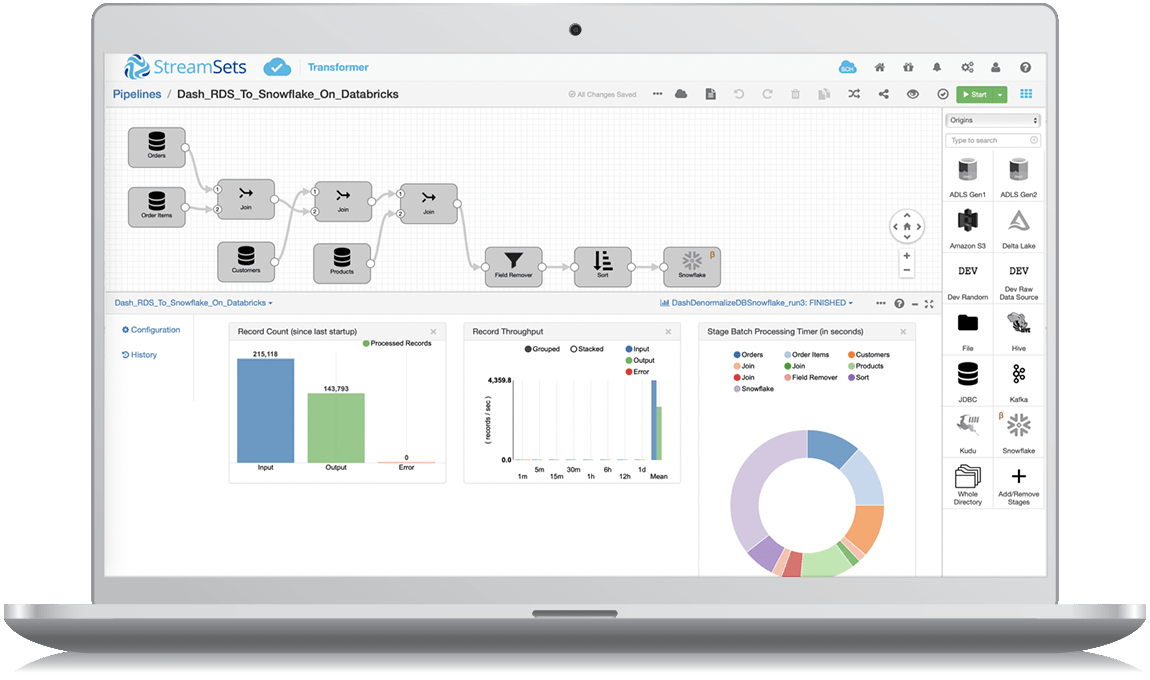
Task: Close the Stage Batch Processing Timer panel
Action: (903, 332)
